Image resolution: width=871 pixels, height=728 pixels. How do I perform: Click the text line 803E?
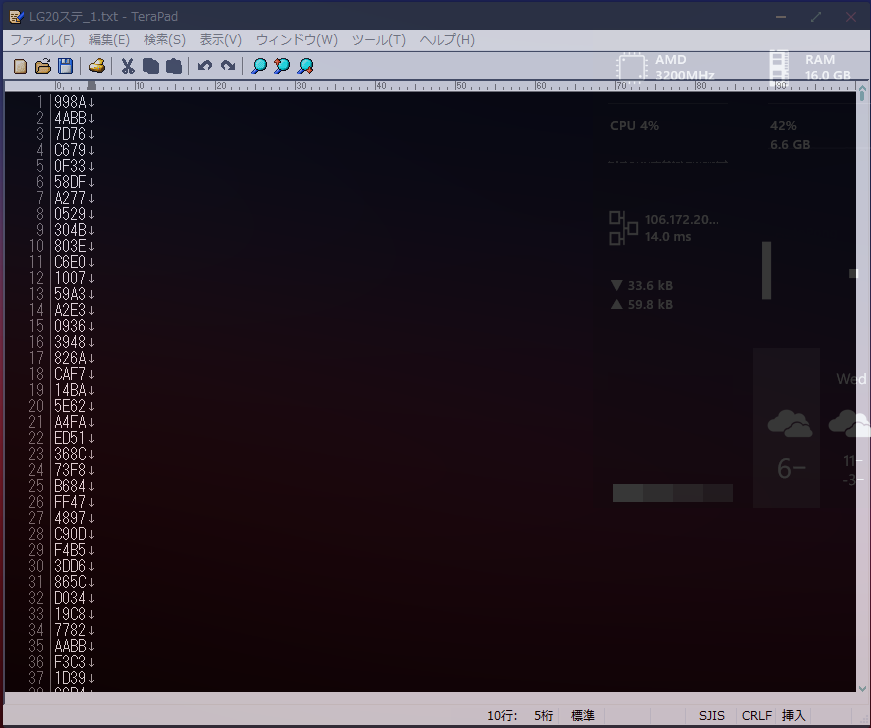70,246
